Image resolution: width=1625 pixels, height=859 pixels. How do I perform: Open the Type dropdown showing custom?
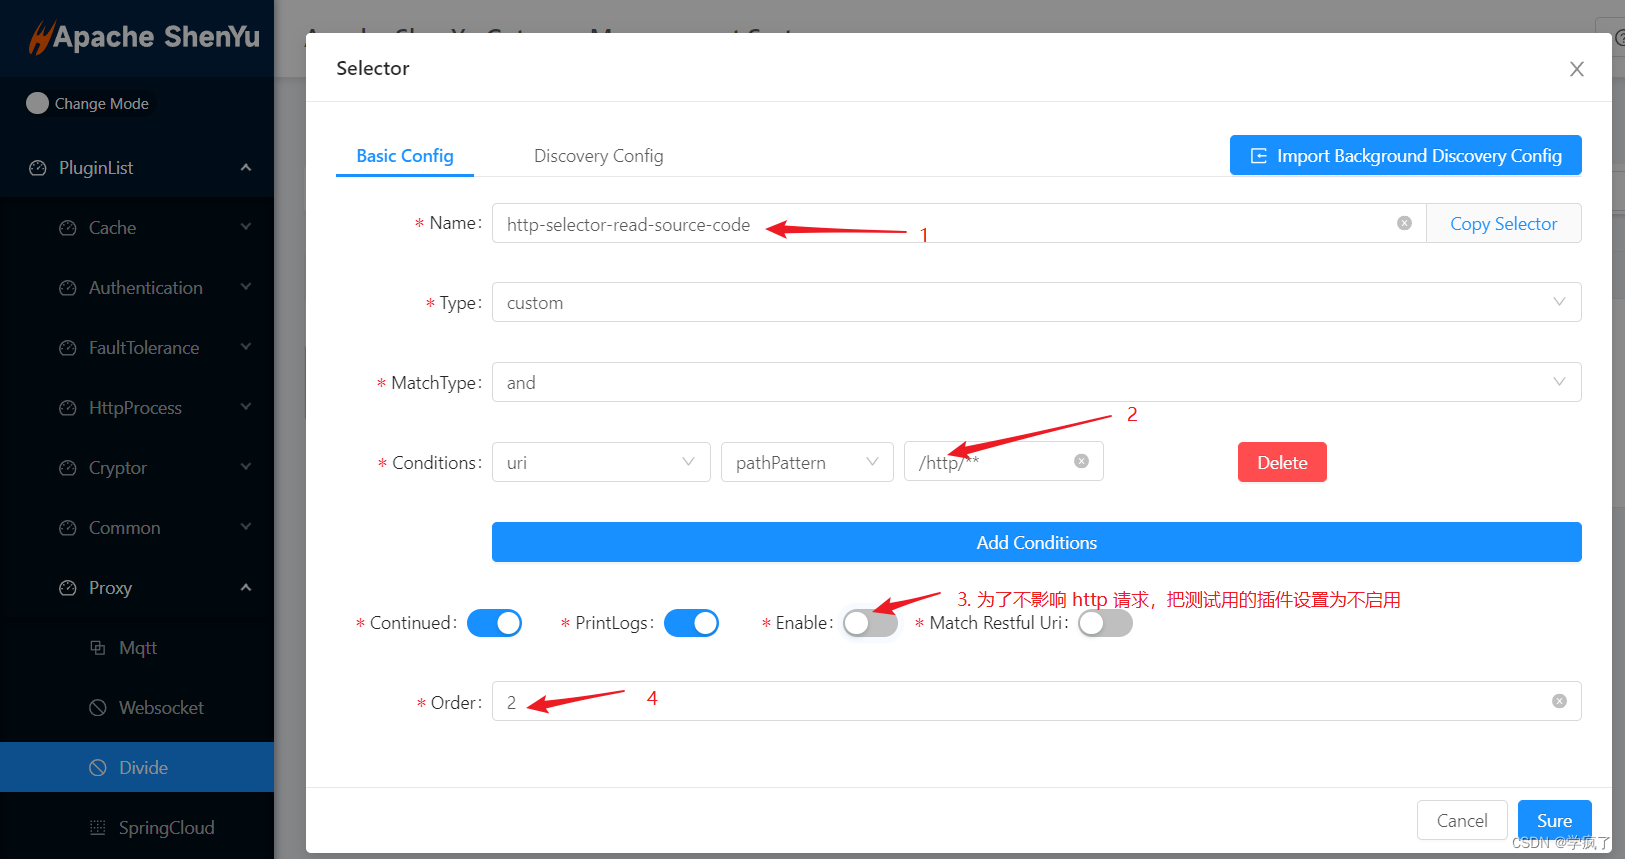(x=1037, y=302)
